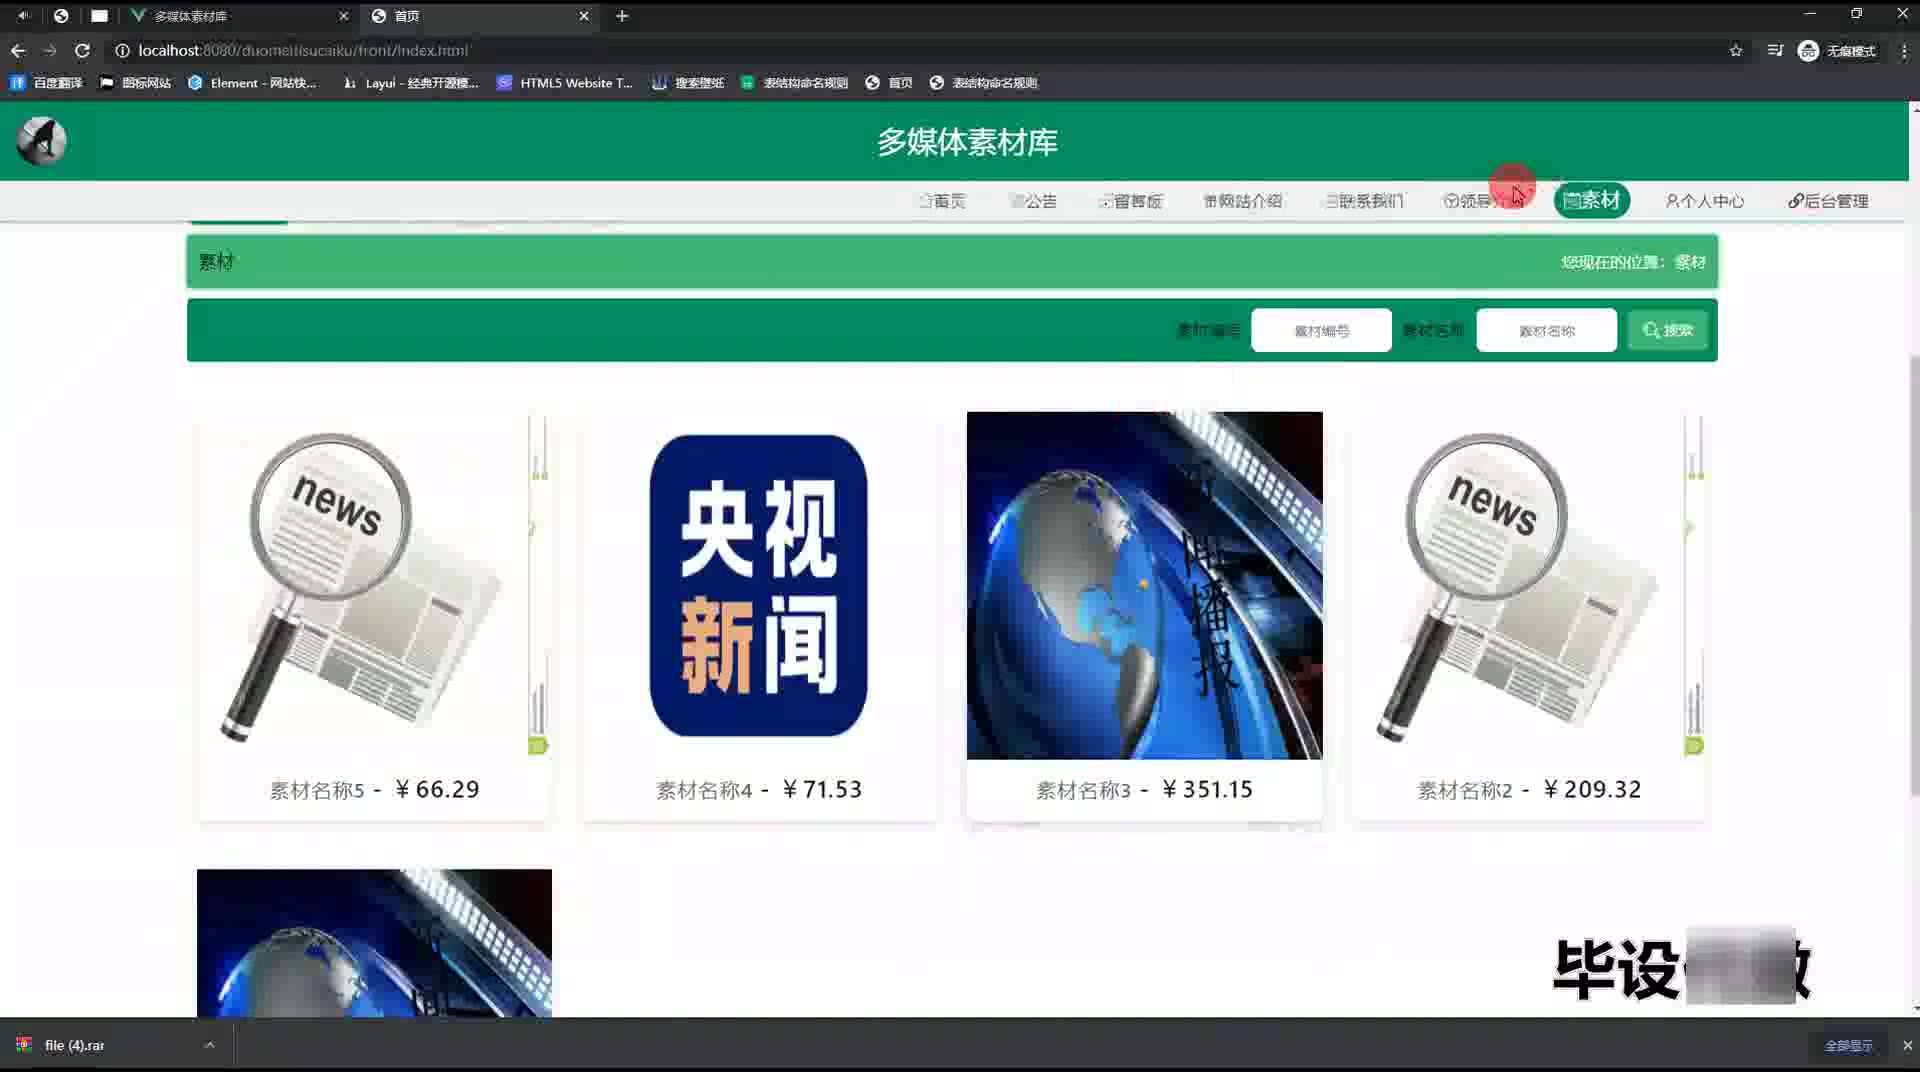This screenshot has width=1920, height=1072.
Task: Click the 素材名称4 - ￥71.53 caption
Action: coord(759,790)
